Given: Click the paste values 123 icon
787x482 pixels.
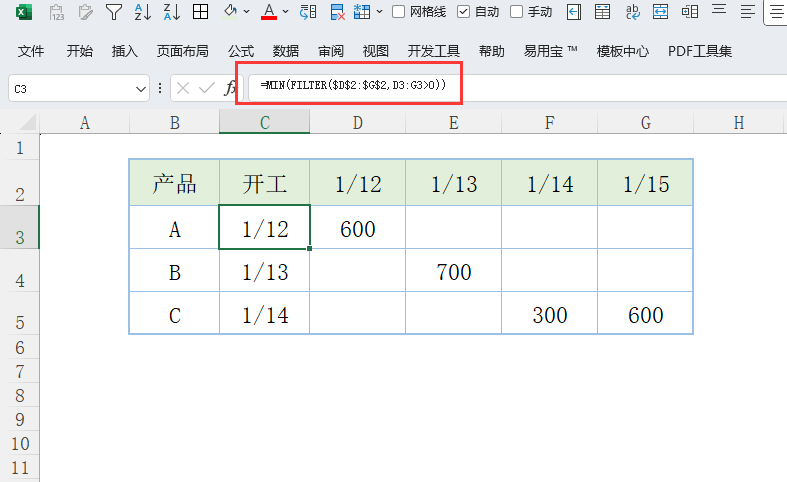Looking at the screenshot, I should pyautogui.click(x=57, y=12).
